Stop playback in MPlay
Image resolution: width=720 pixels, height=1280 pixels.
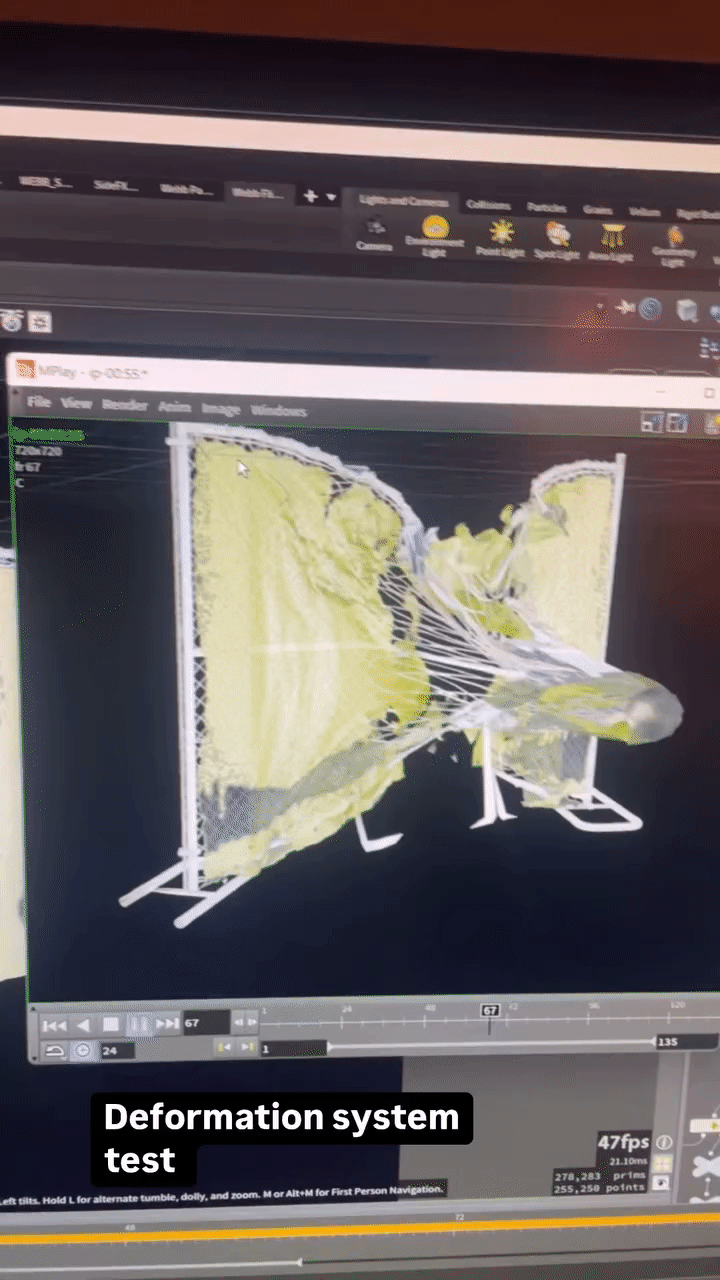(x=111, y=1025)
